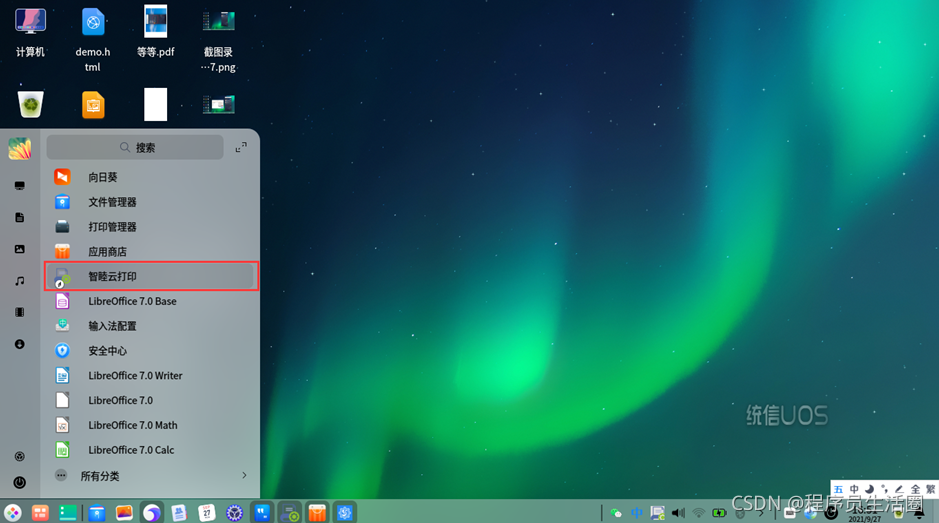Open control center gear on taskbar
Image resolution: width=939 pixels, height=523 pixels.
click(234, 513)
